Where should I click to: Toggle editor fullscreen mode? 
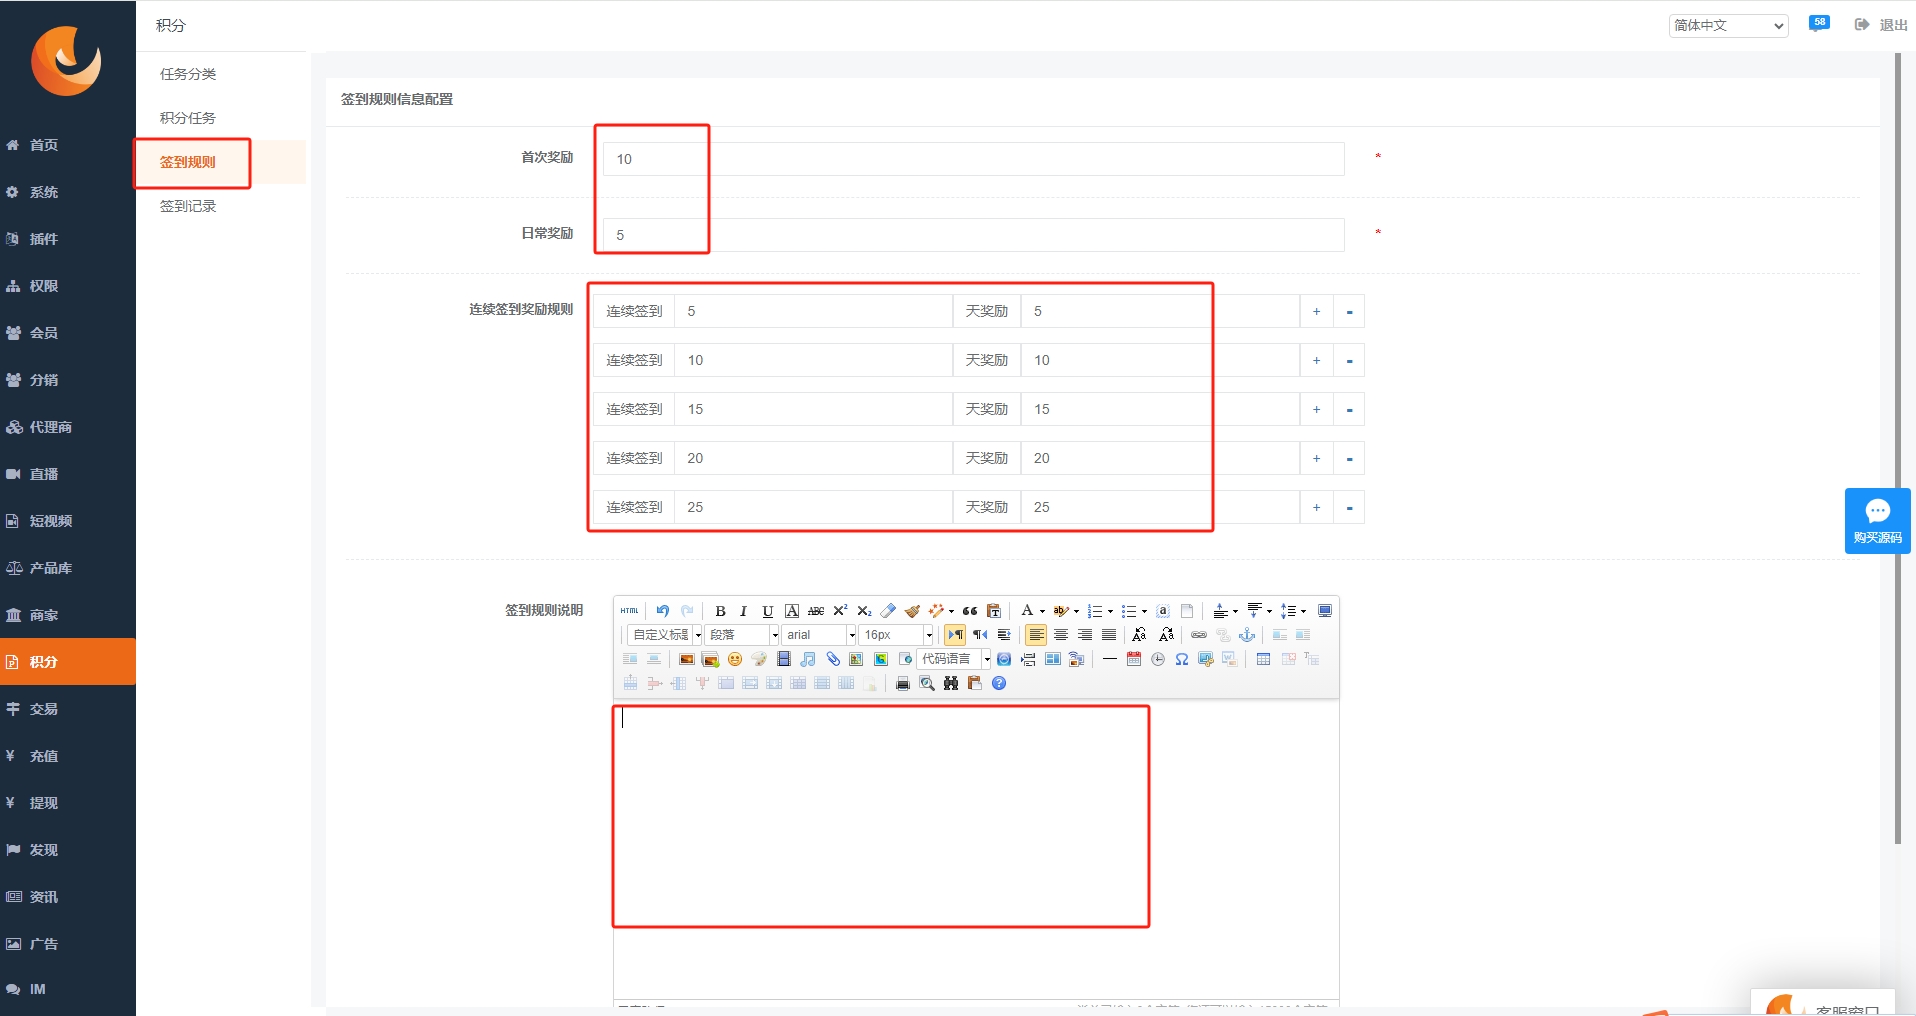tap(1325, 611)
